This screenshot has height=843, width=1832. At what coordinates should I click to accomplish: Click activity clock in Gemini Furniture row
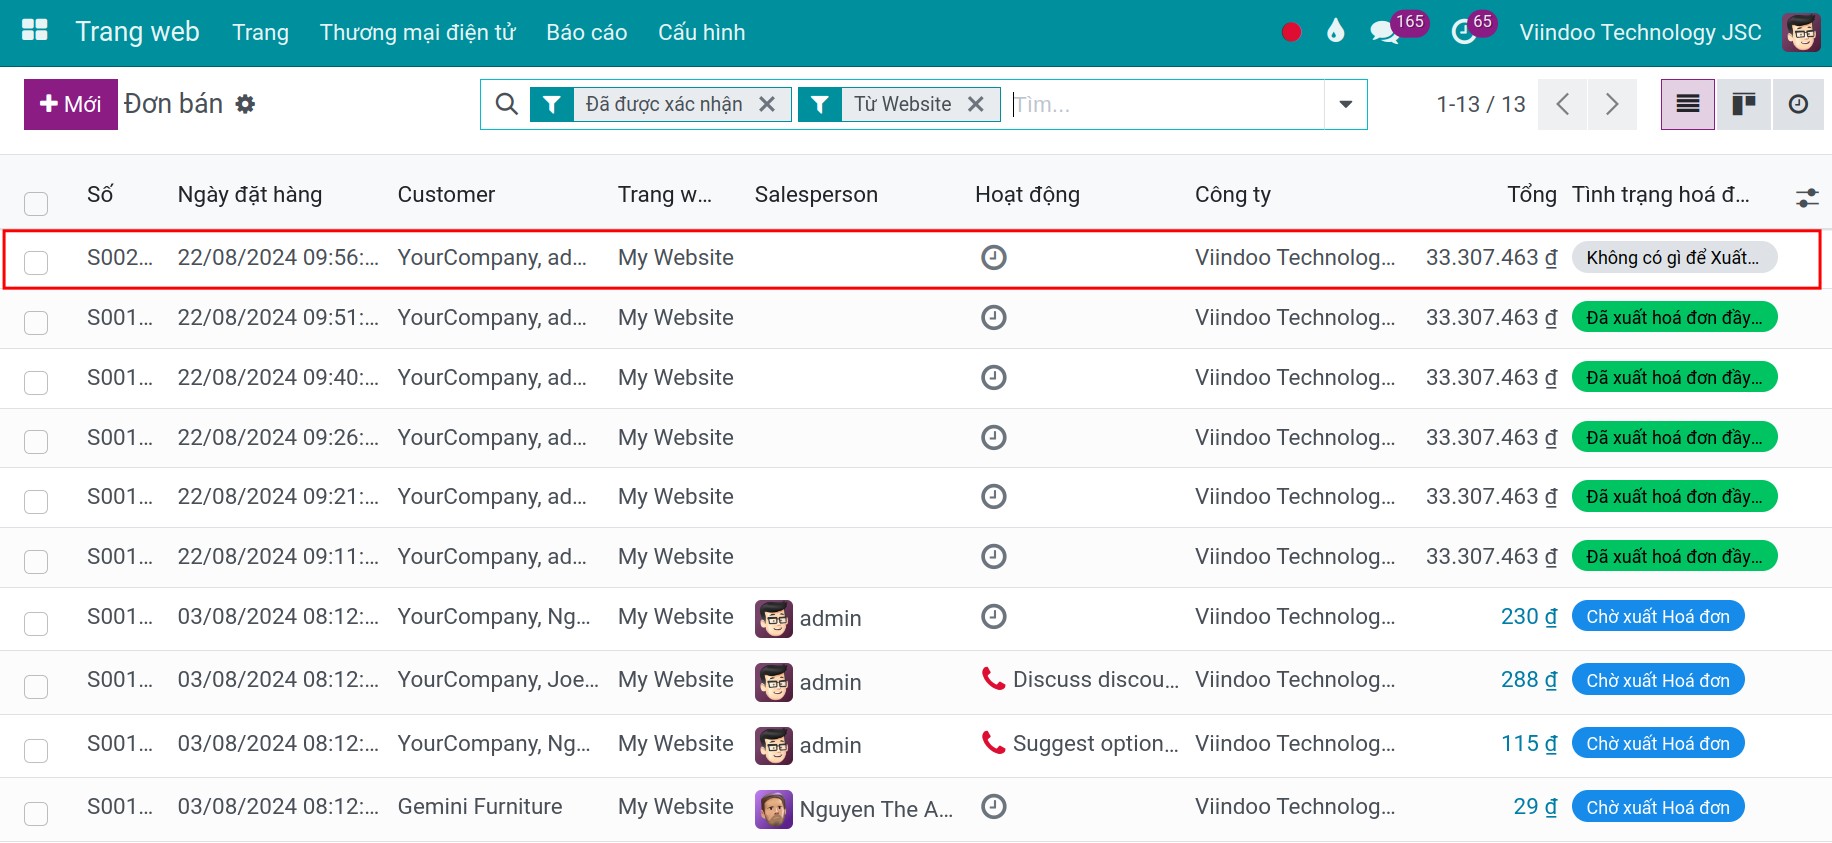[993, 806]
